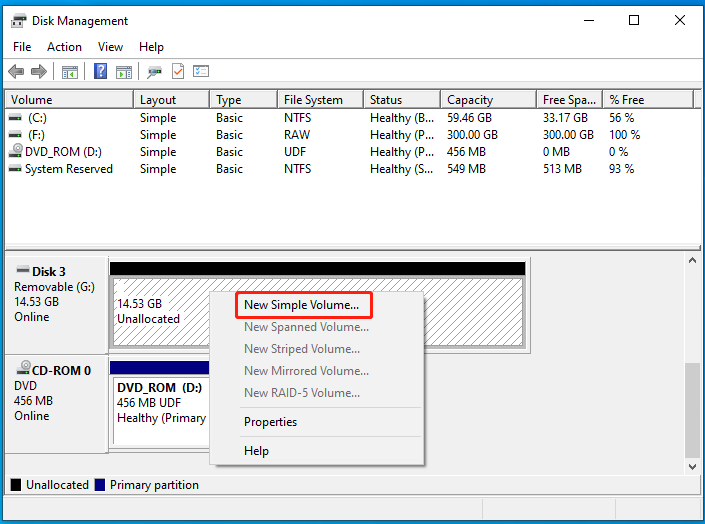The image size is (705, 524).
Task: Click the CD-ROM 0 disc icon
Action: pyautogui.click(x=23, y=367)
